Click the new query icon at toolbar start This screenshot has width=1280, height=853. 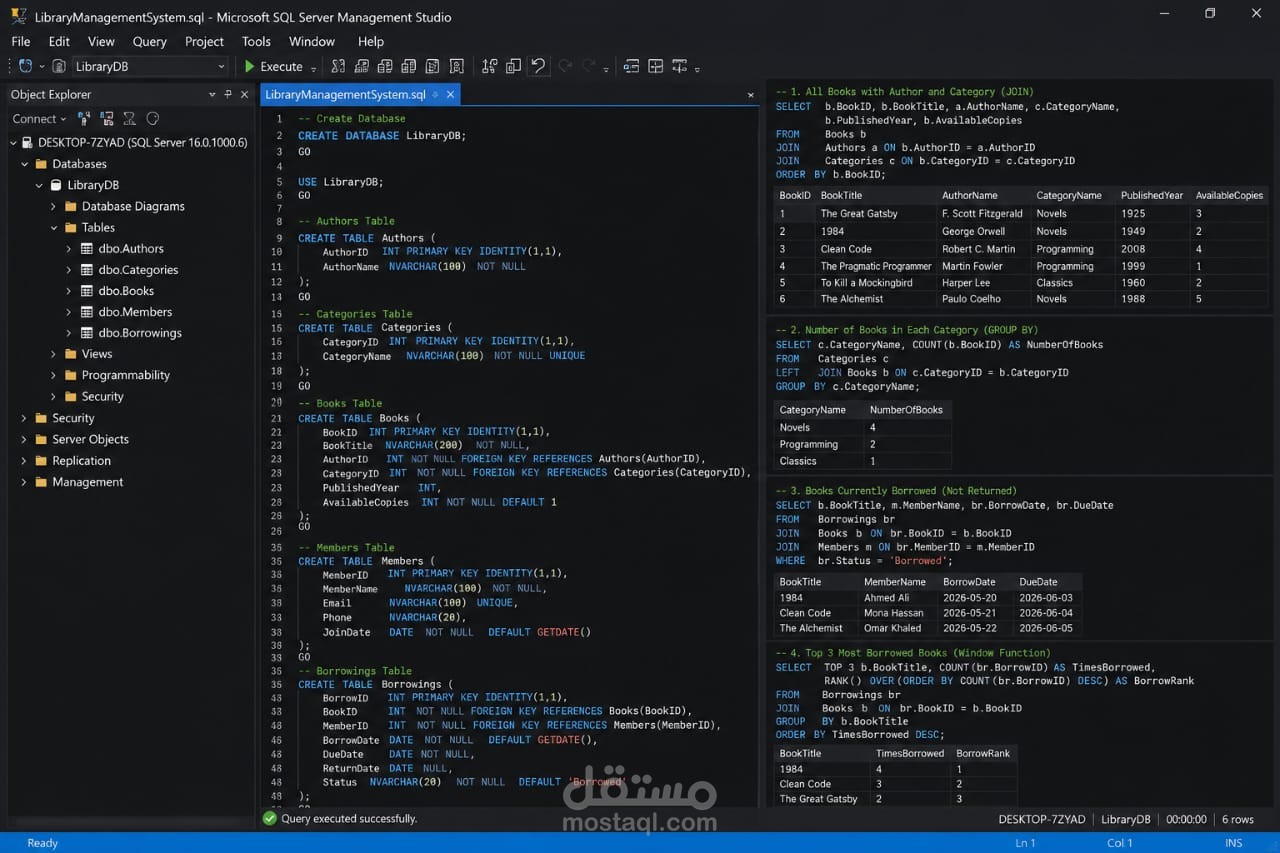25,66
